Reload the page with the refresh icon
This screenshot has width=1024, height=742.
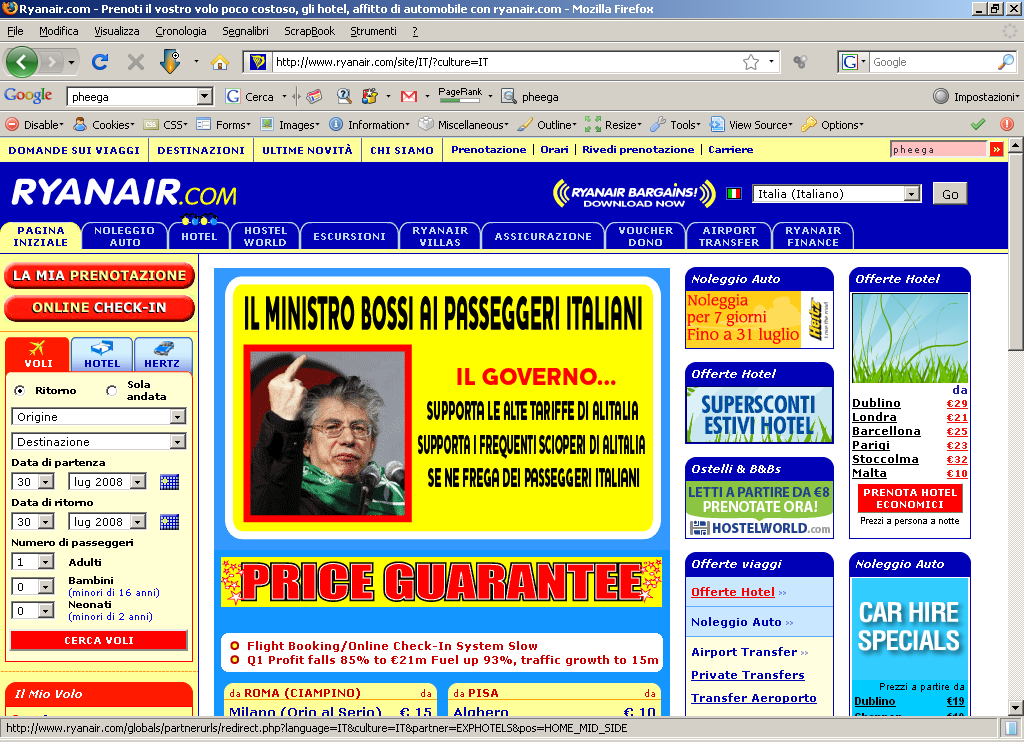(100, 62)
